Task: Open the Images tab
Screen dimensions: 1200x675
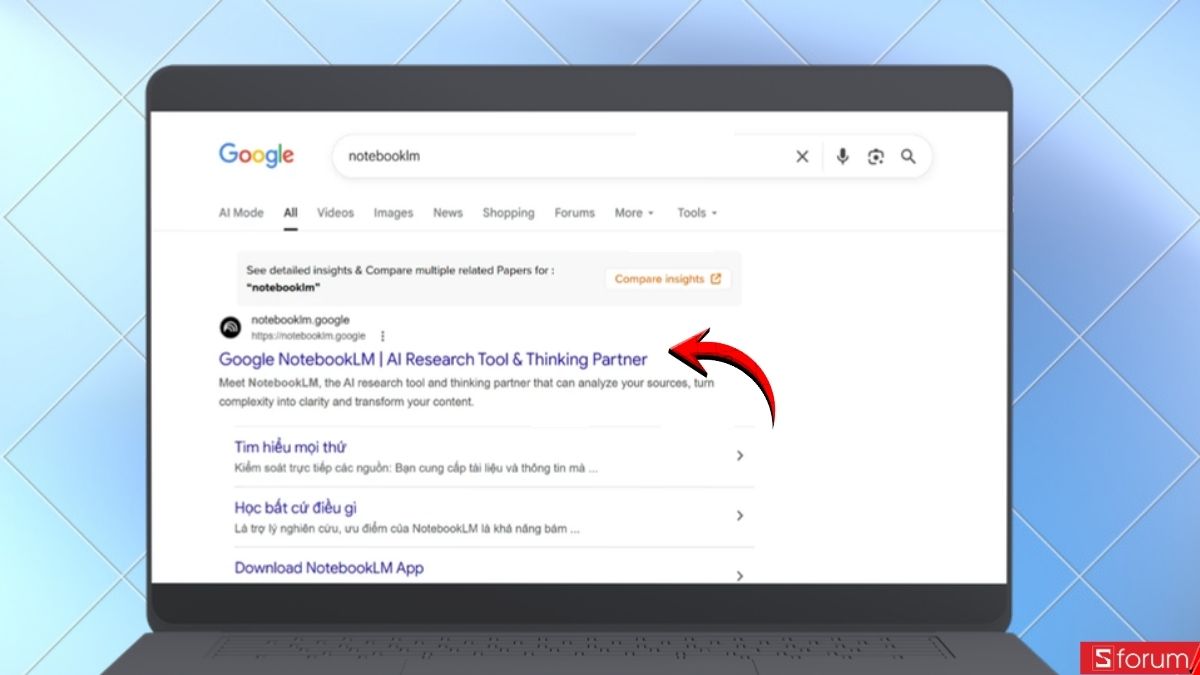Action: pos(393,213)
